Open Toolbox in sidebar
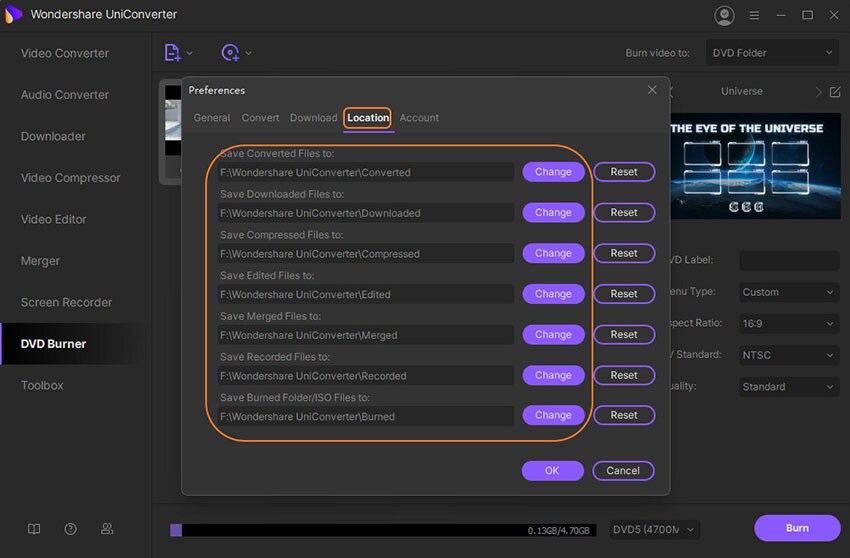Screen dimensions: 850x558 (42, 385)
